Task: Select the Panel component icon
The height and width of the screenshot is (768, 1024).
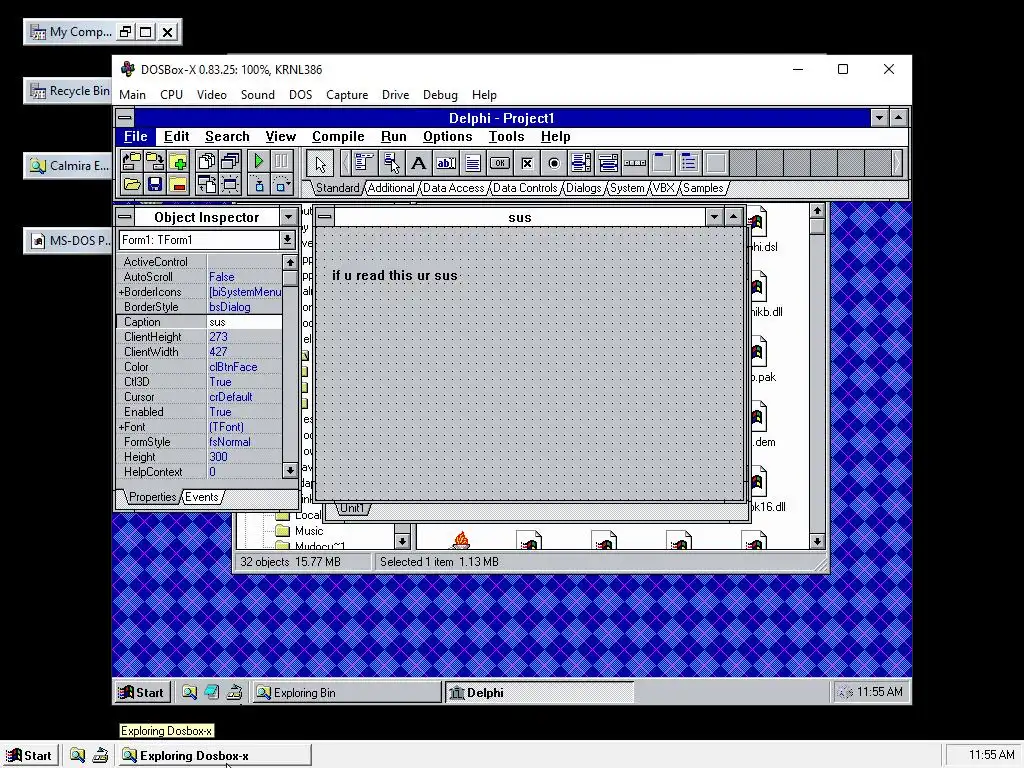Action: point(716,163)
